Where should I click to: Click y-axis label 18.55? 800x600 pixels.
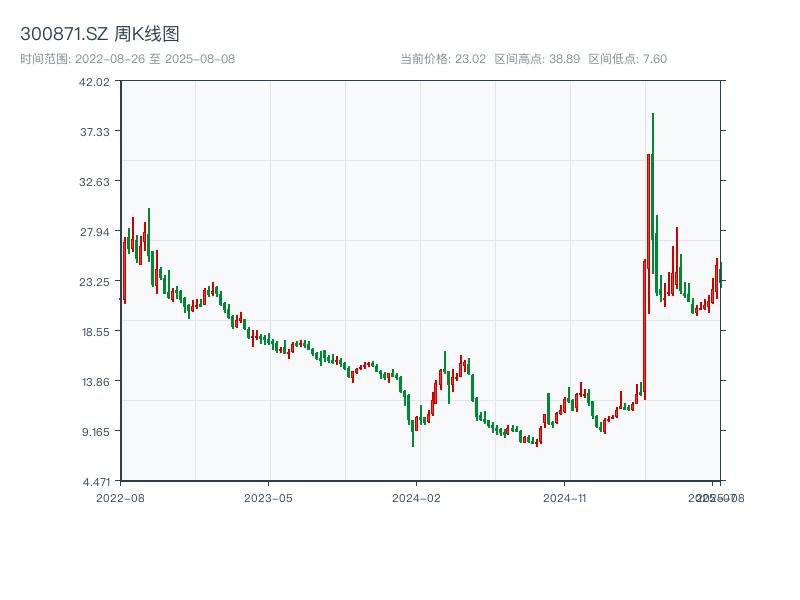pyautogui.click(x=95, y=332)
